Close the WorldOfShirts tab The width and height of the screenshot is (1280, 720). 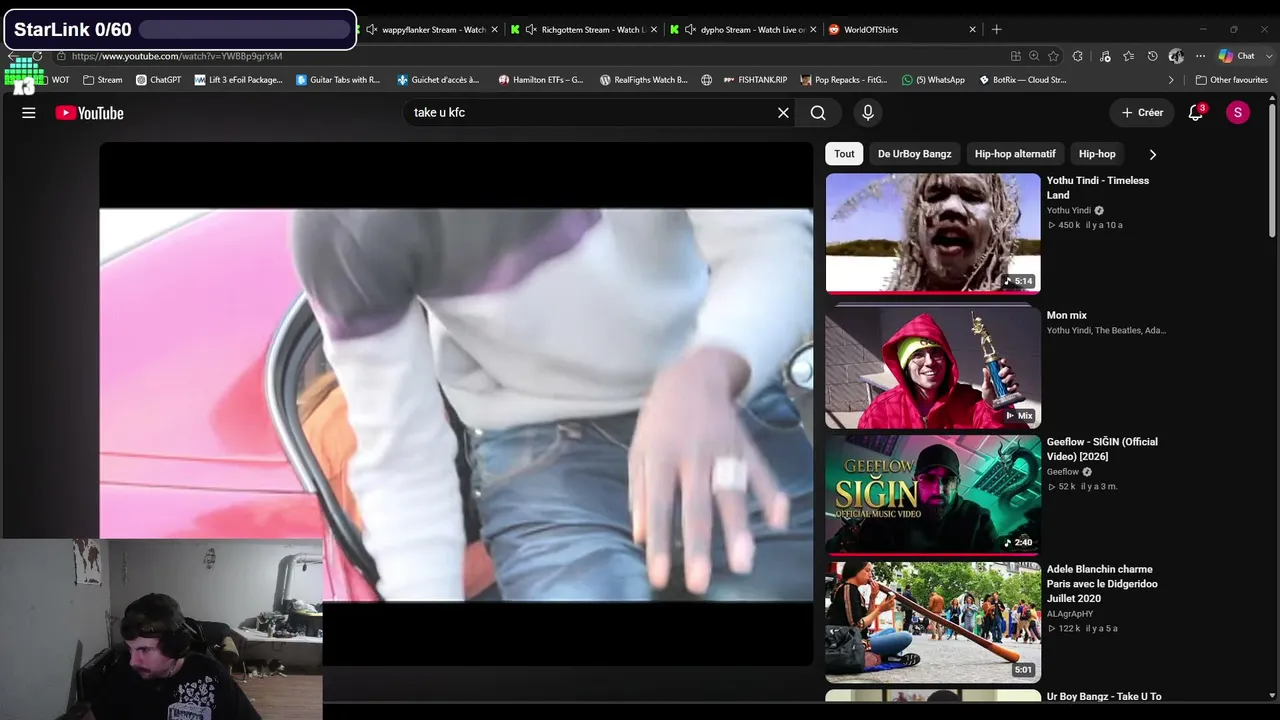tap(972, 30)
